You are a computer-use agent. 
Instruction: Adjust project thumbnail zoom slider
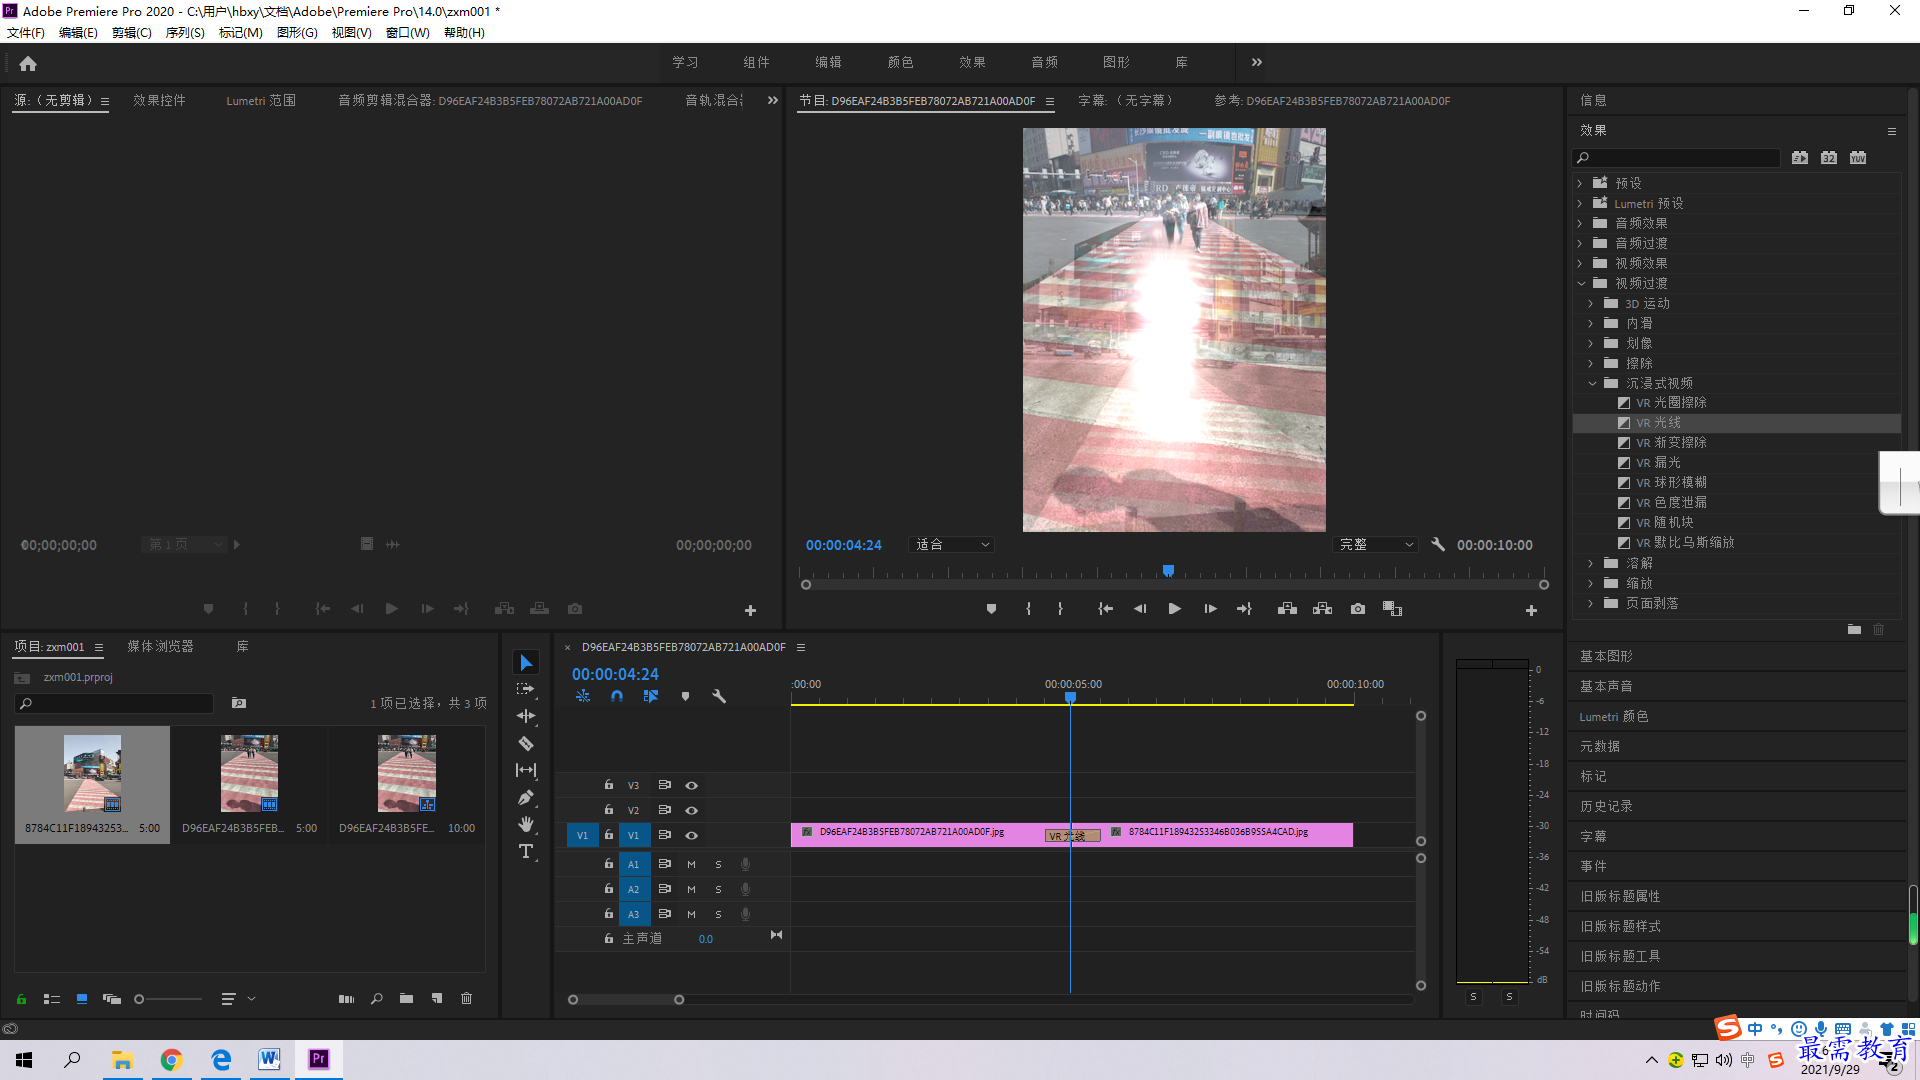click(139, 999)
